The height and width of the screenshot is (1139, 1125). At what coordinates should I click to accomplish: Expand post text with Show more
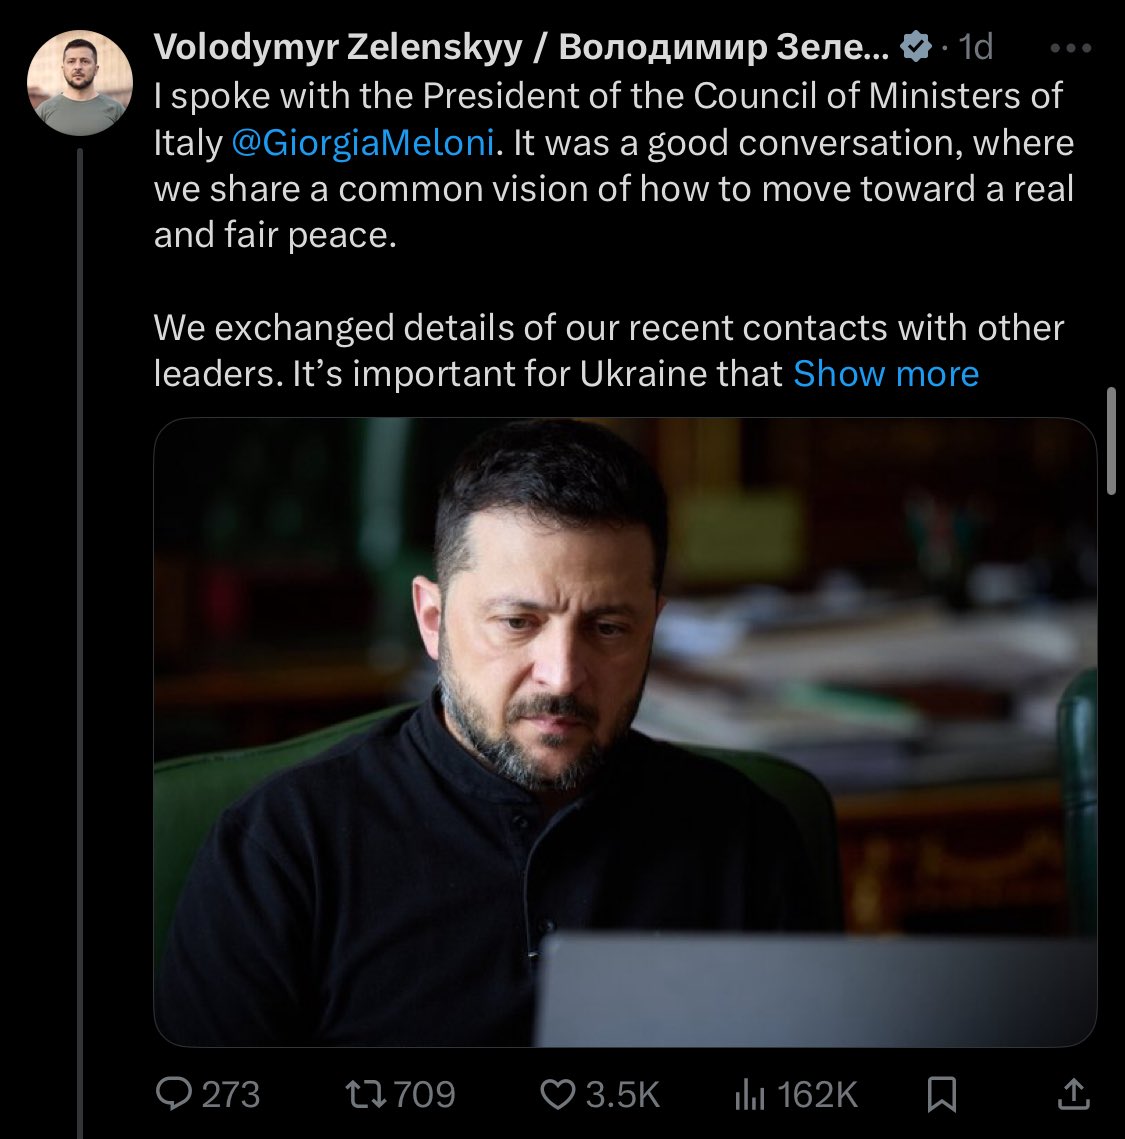point(886,374)
